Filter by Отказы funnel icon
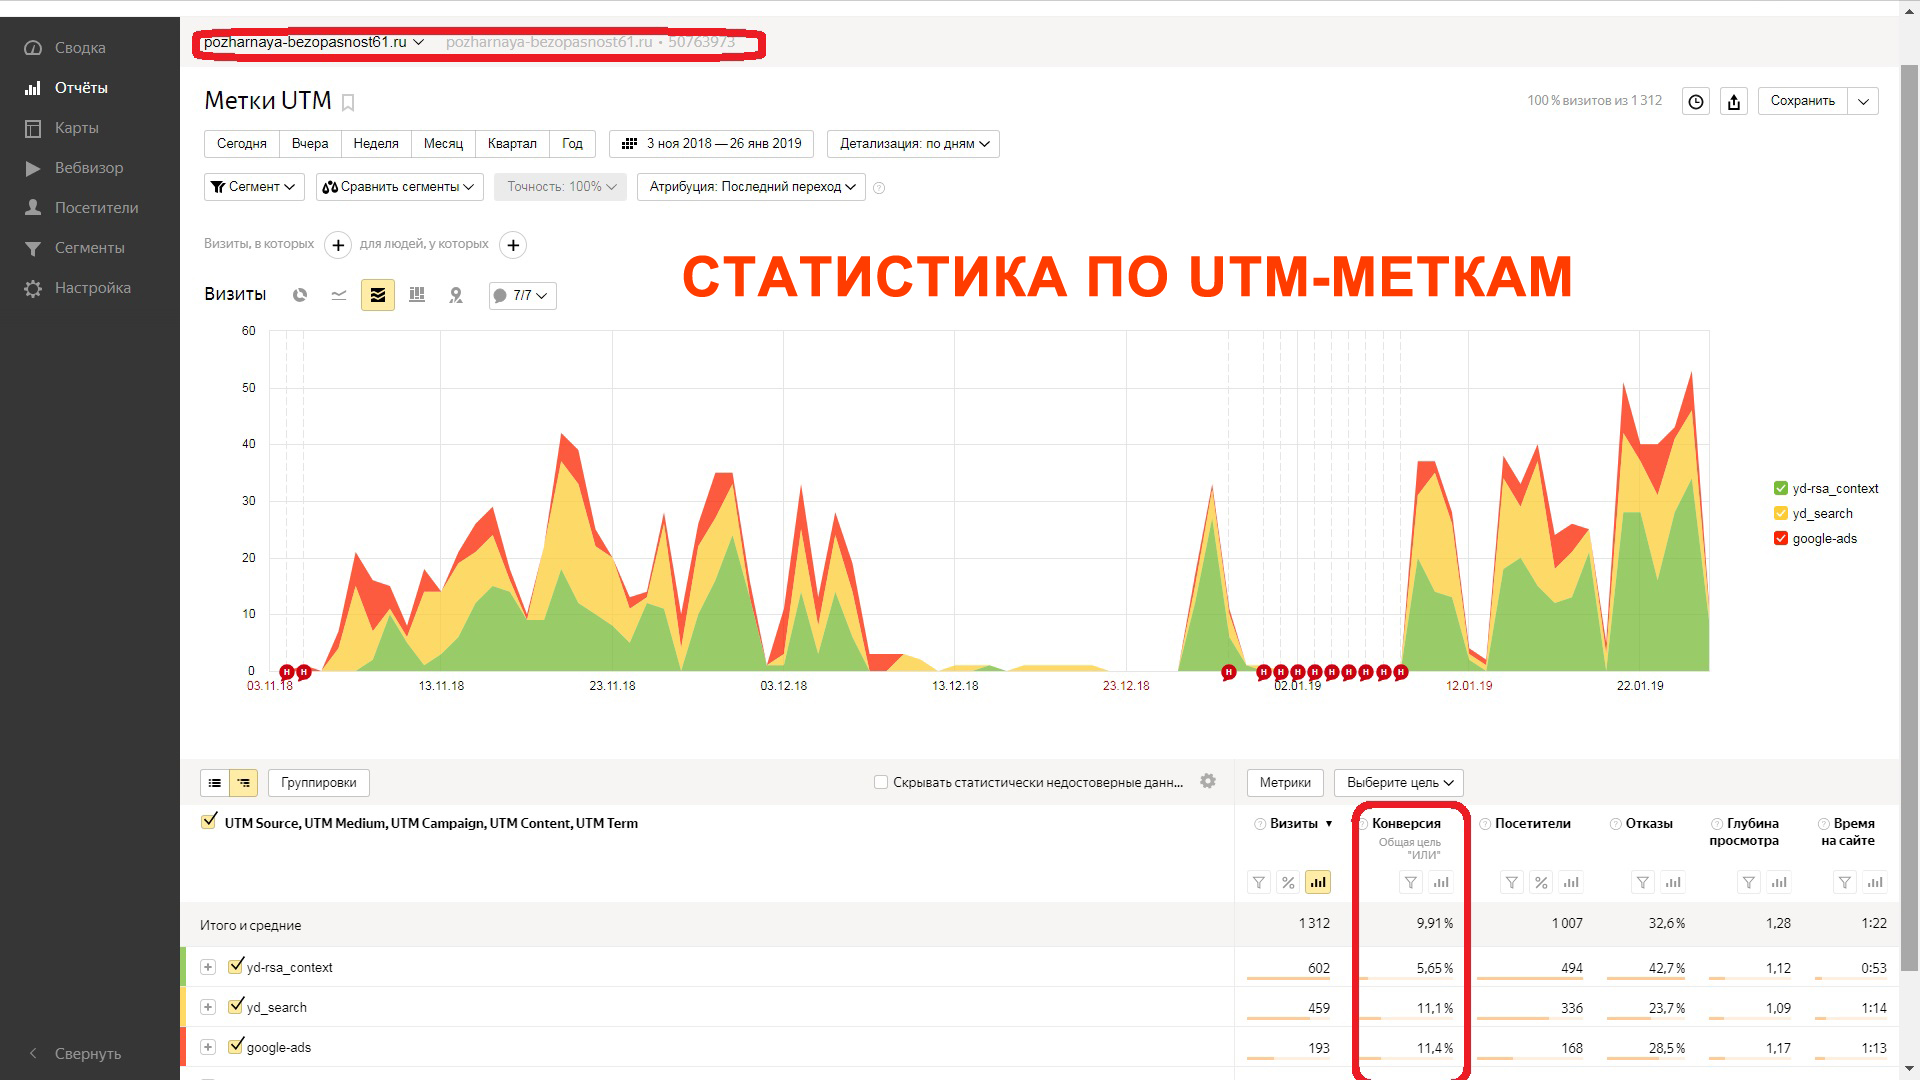Viewport: 1920px width, 1080px height. [1643, 883]
